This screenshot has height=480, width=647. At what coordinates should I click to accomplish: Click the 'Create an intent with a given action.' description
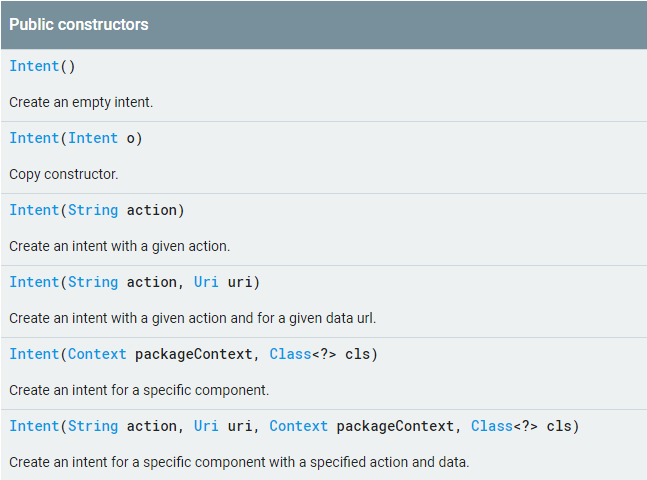119,246
